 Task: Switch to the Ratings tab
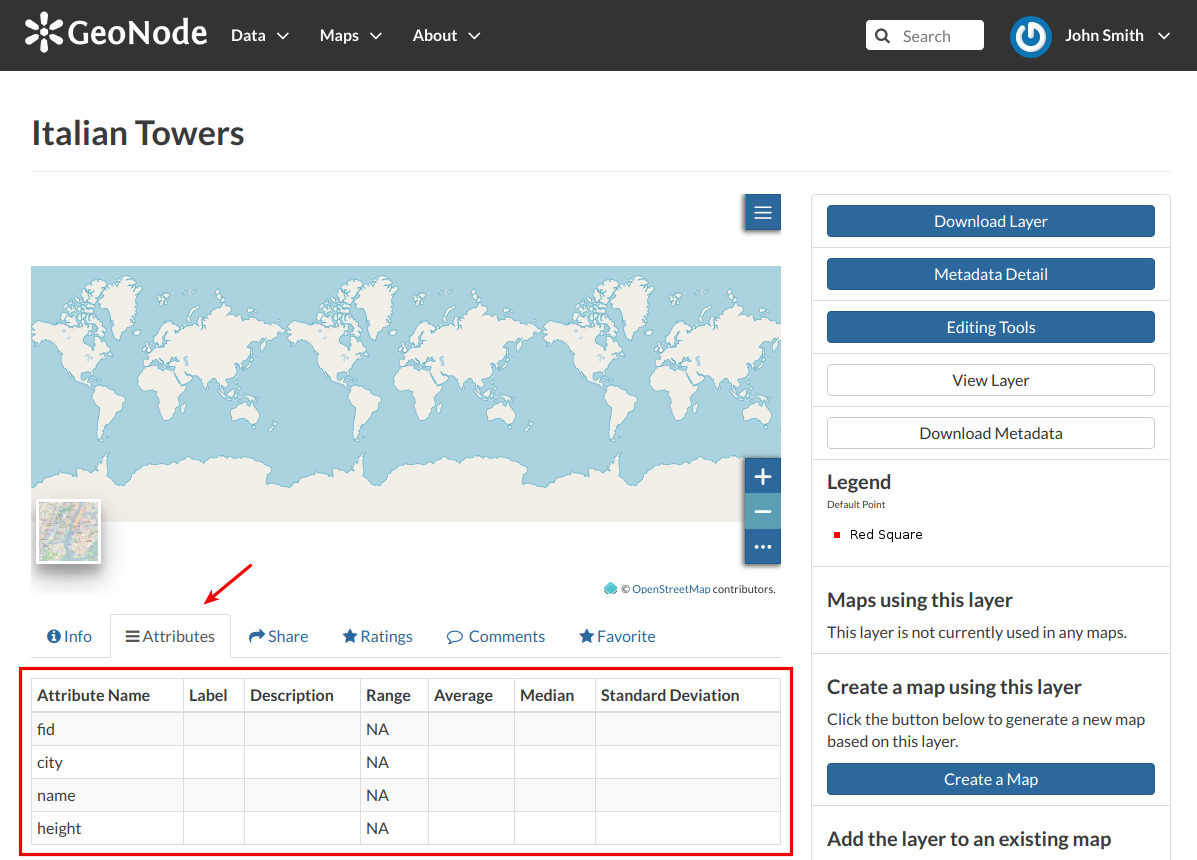pyautogui.click(x=377, y=636)
